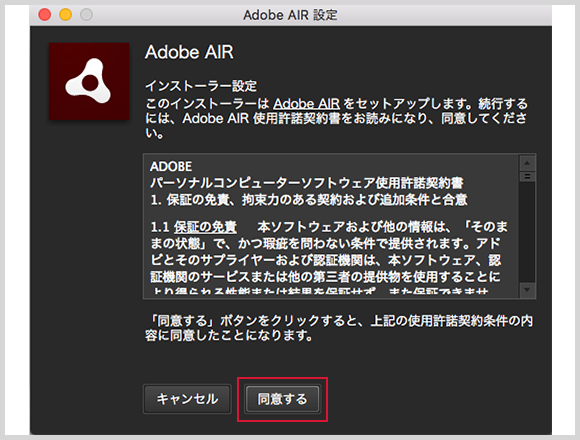Click the empty license scrollbar track

[527, 232]
